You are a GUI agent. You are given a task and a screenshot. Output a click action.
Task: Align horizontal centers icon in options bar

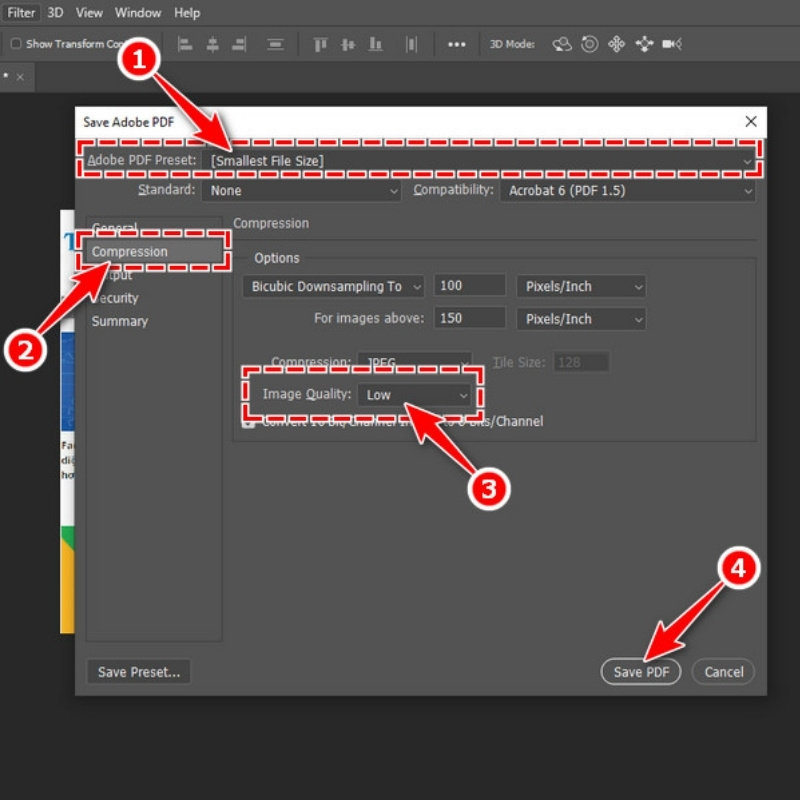(x=212, y=44)
